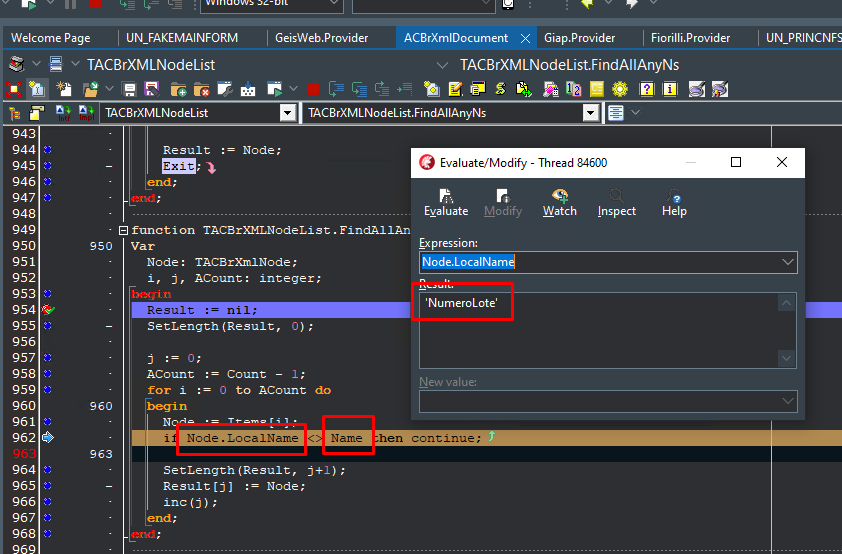Screen dimensions: 842x554
Task: Toggle the breakpoint marker on line 954
Action: tap(48, 310)
